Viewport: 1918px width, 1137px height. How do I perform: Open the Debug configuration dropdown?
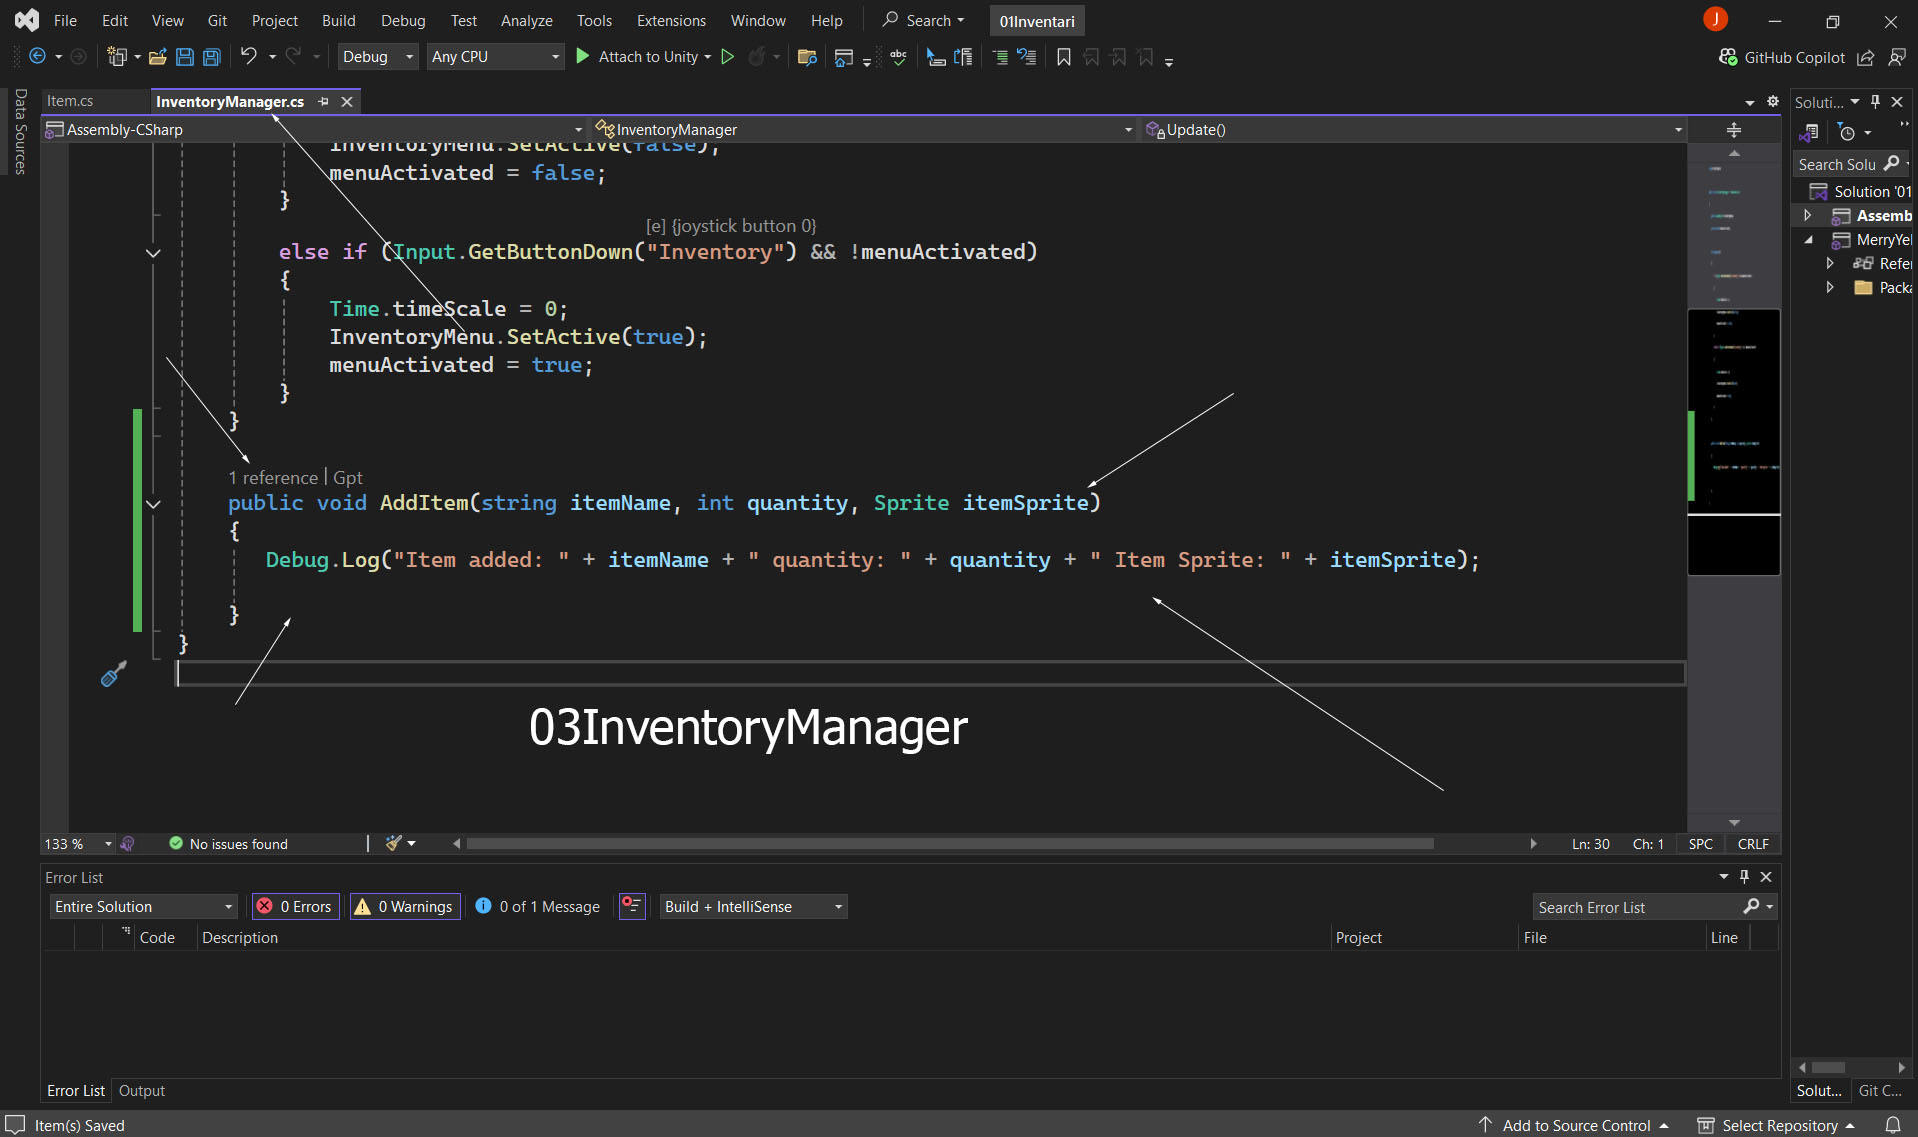tap(377, 57)
